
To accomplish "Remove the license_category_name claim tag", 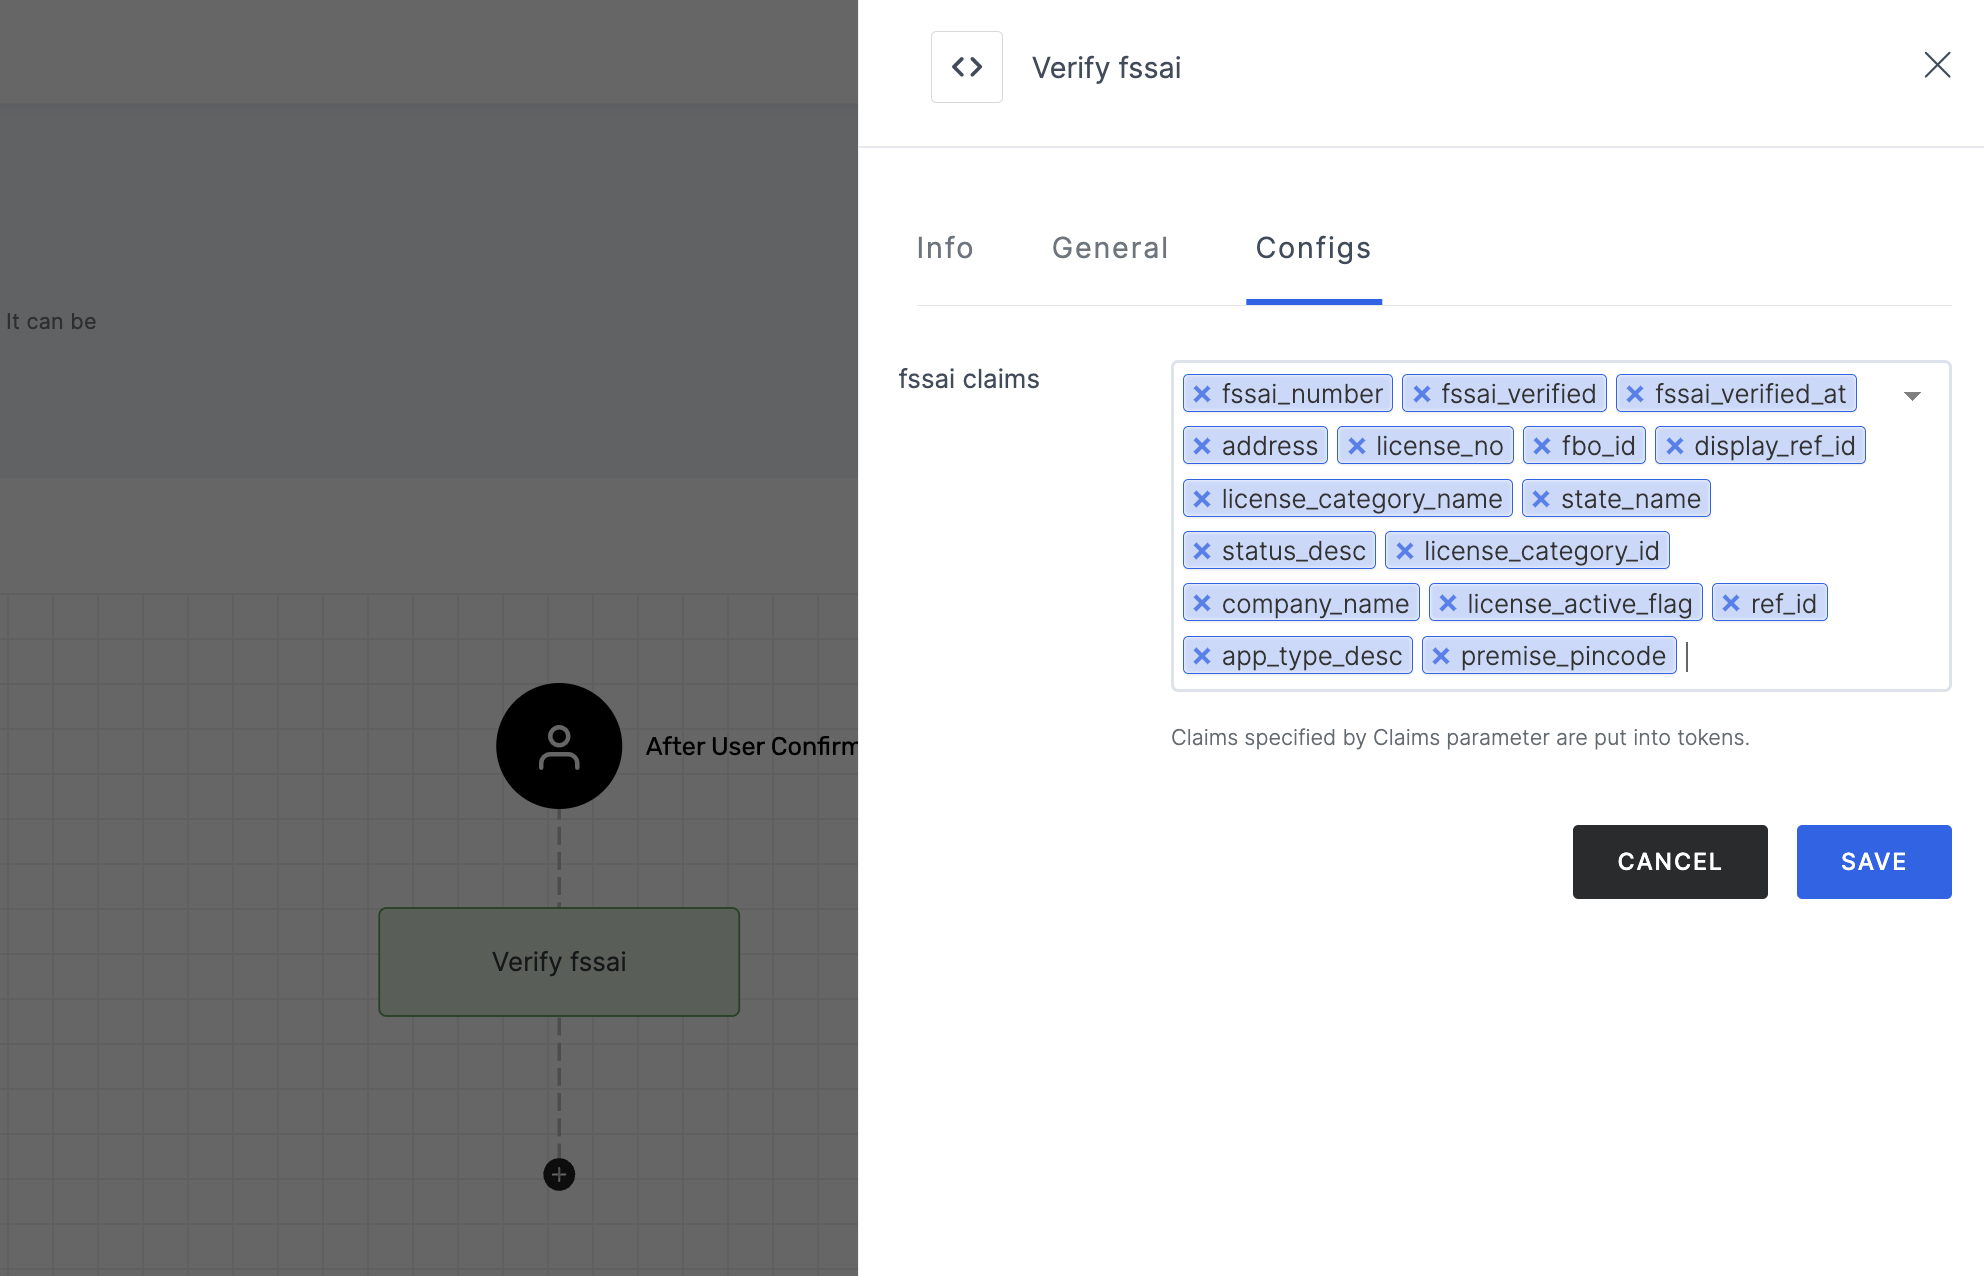I will click(1202, 499).
